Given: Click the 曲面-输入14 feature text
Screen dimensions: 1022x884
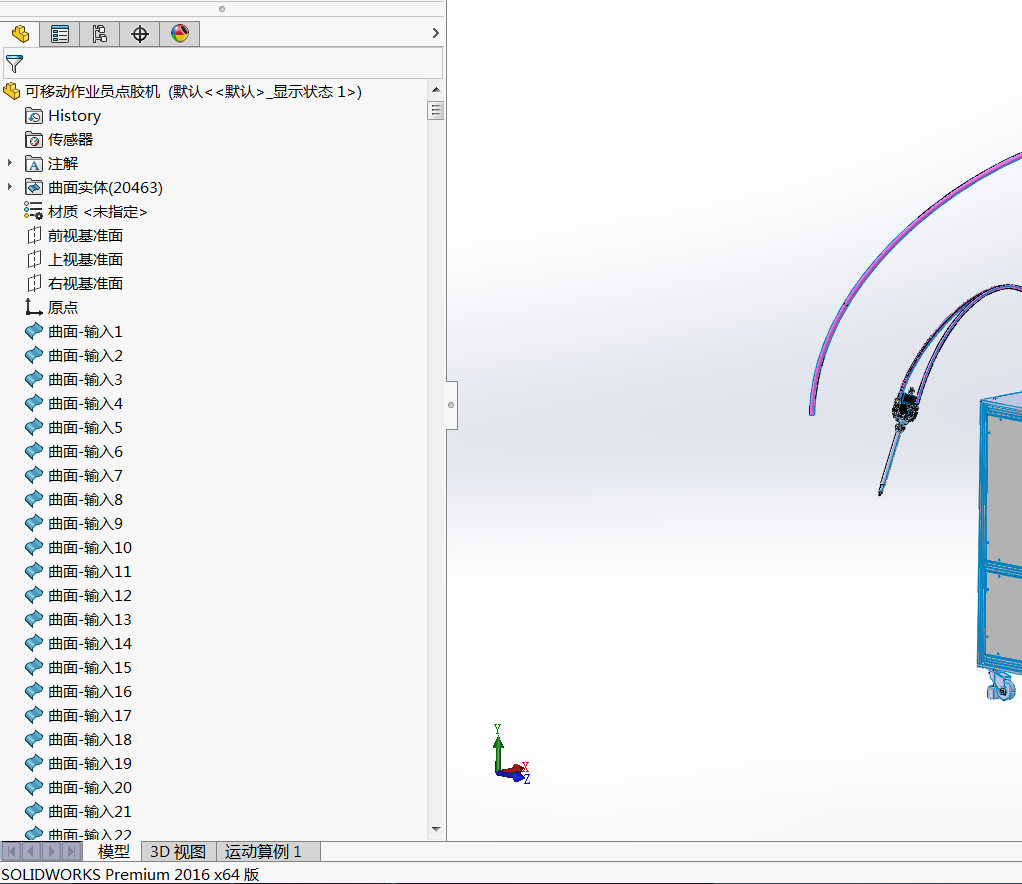Looking at the screenshot, I should pyautogui.click(x=90, y=643).
